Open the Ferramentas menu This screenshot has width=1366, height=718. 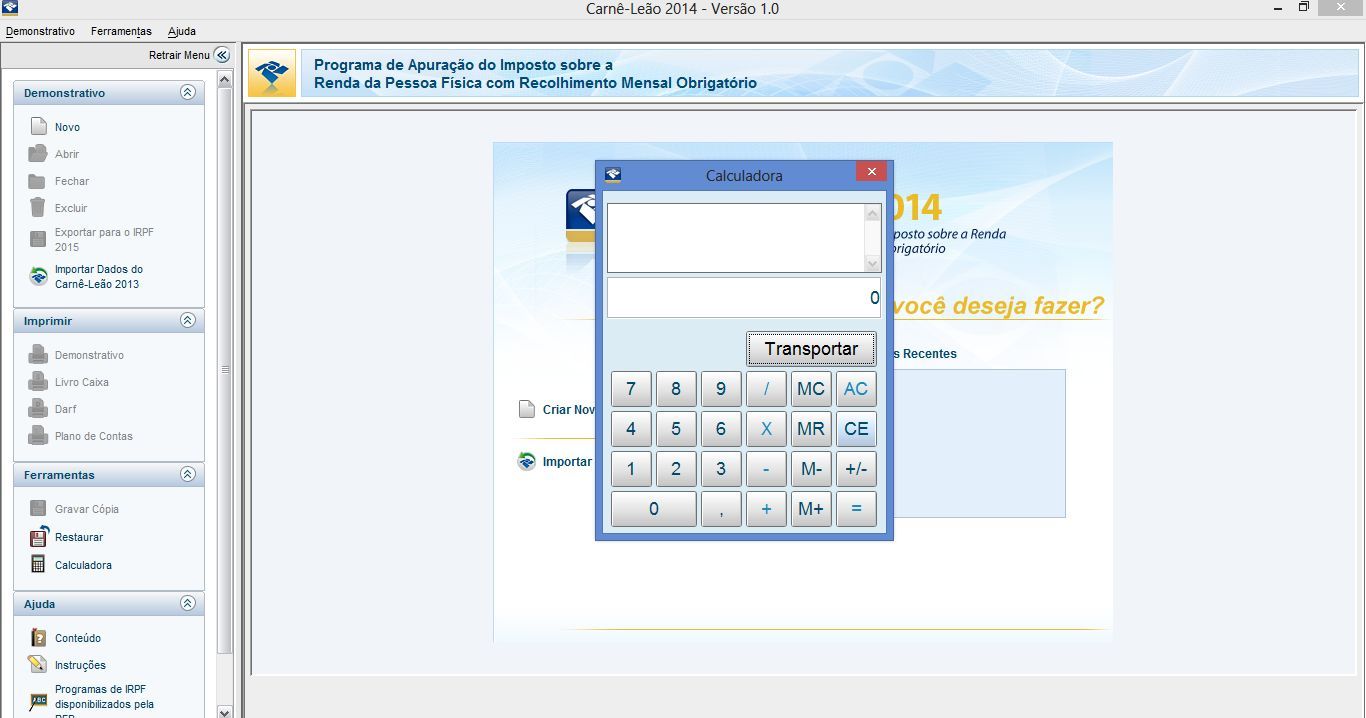click(121, 31)
